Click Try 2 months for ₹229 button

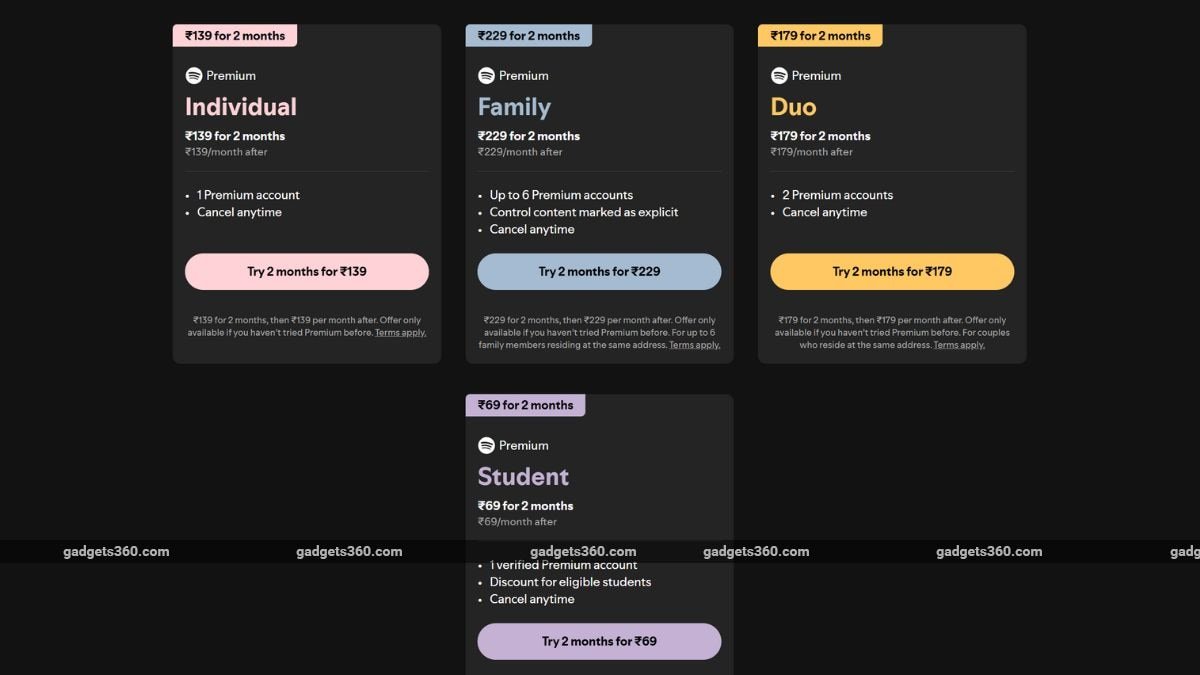tap(599, 272)
